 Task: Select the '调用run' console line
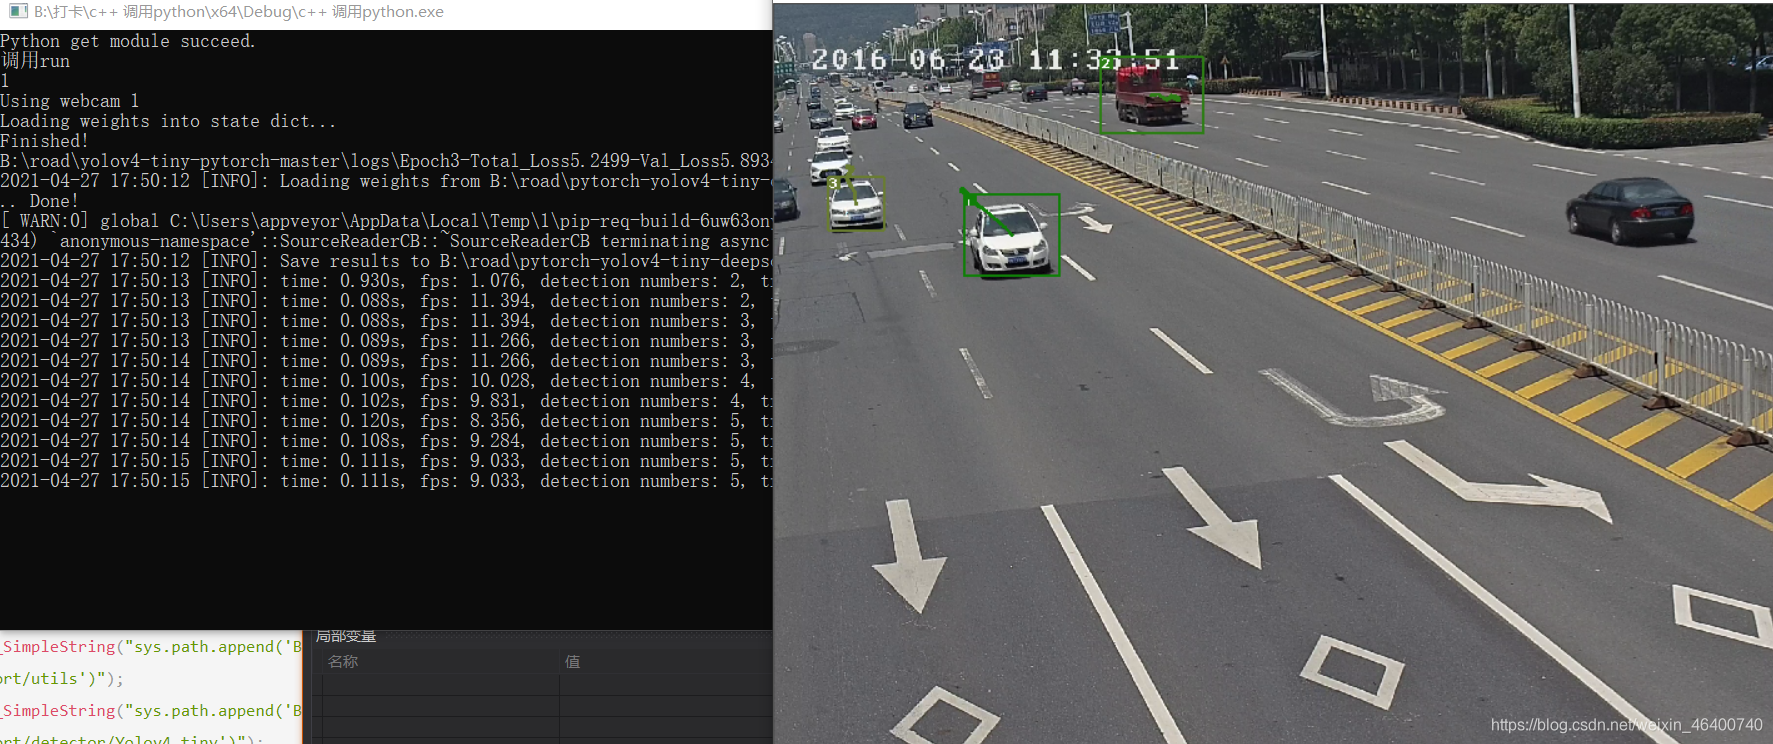tap(35, 61)
